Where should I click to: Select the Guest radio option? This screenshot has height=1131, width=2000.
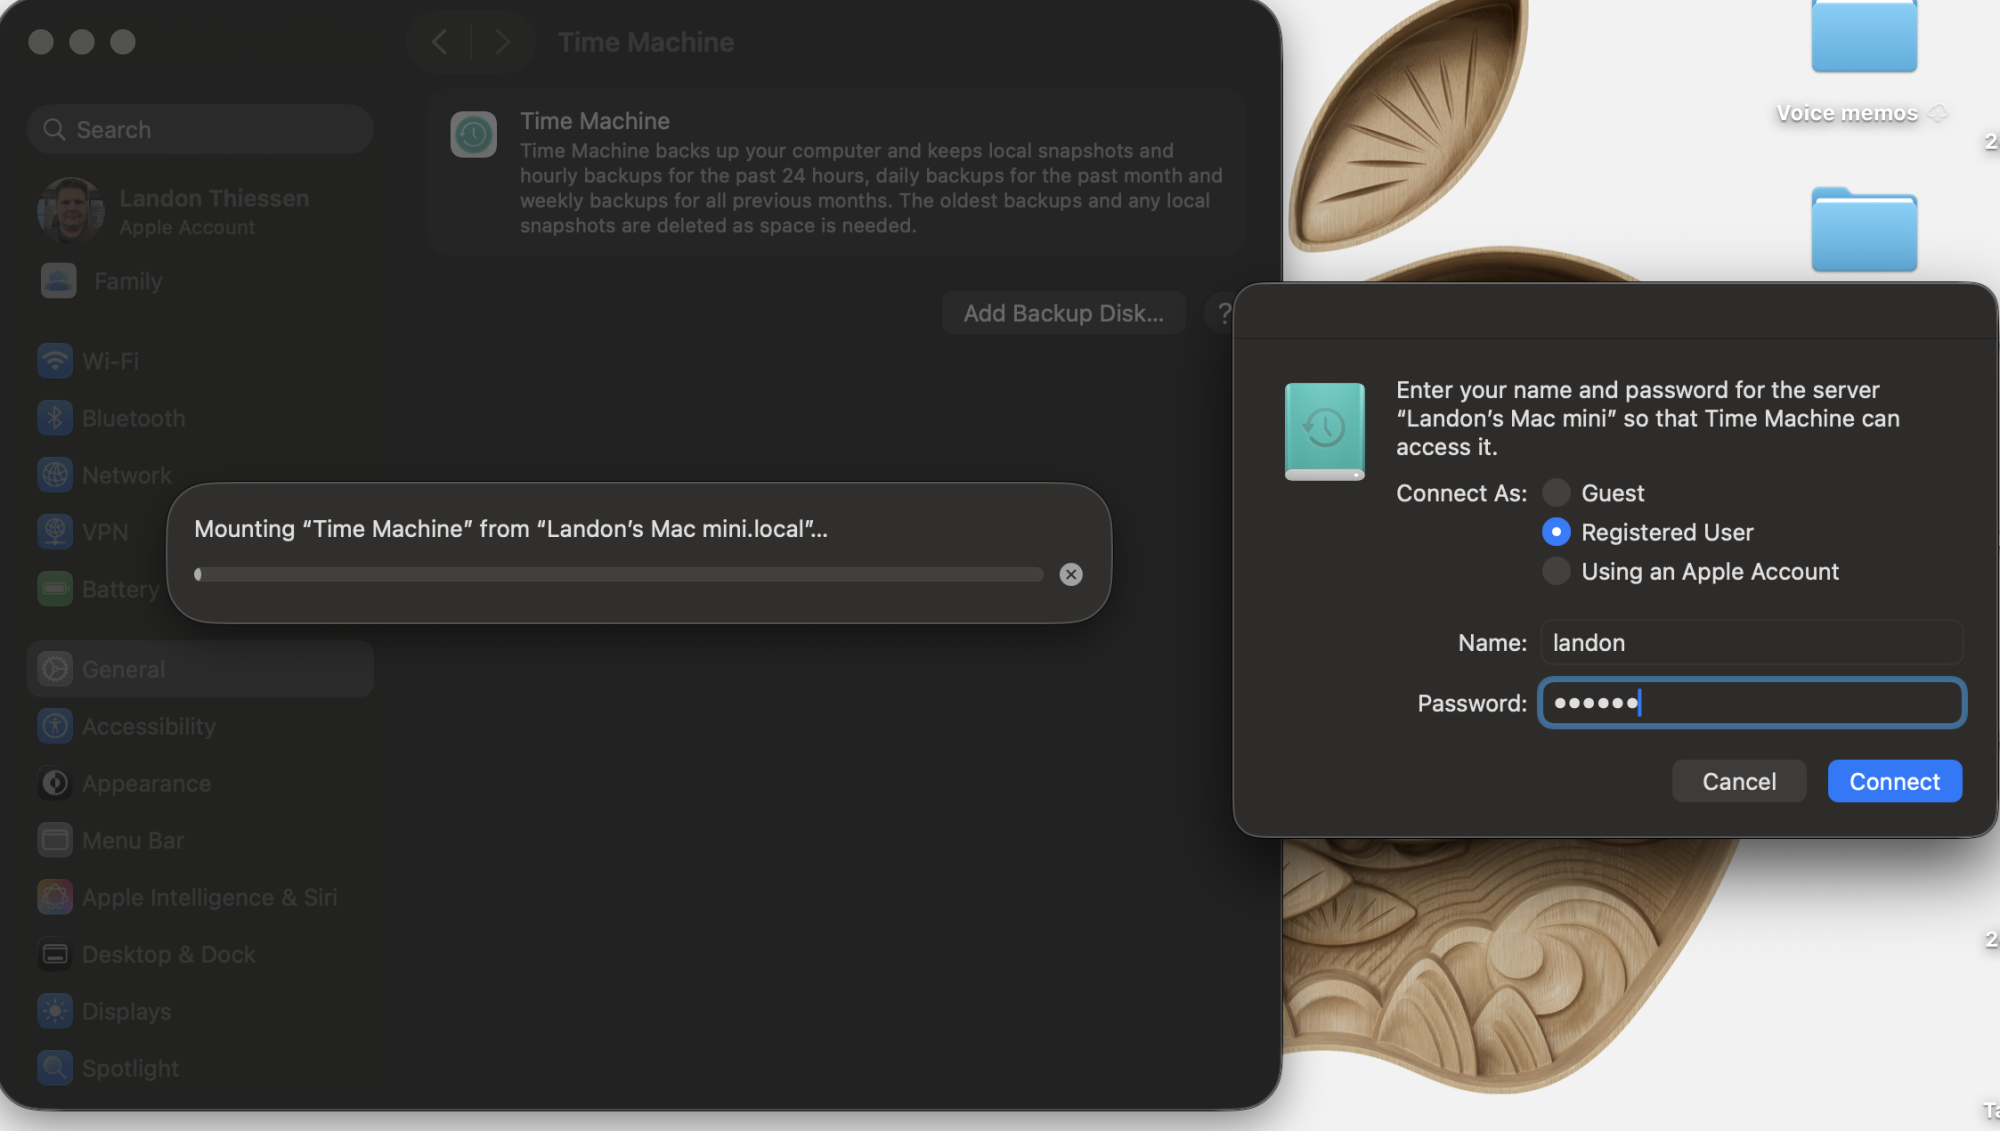tap(1555, 493)
